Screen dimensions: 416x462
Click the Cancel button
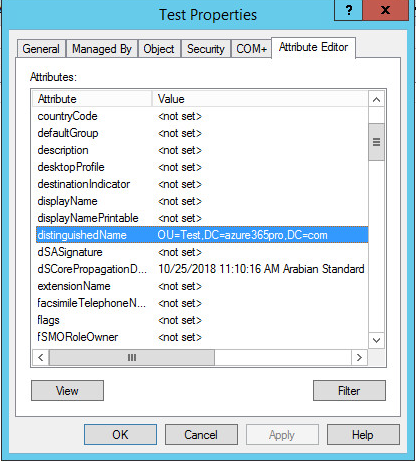(201, 434)
